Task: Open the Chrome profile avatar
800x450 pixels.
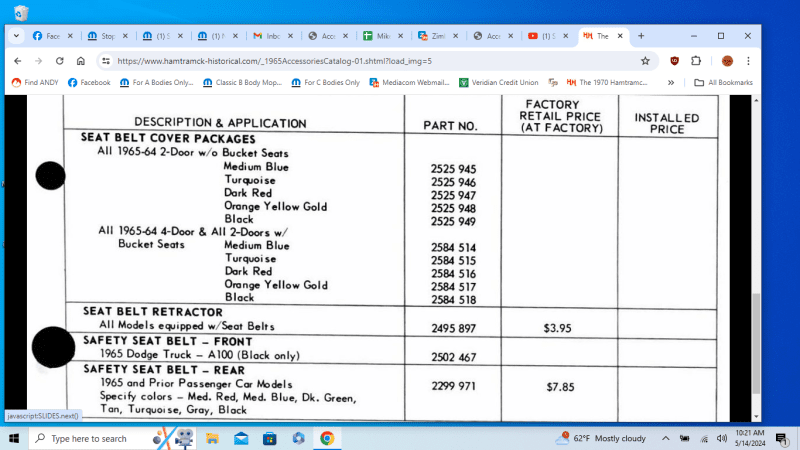Action: coord(727,61)
